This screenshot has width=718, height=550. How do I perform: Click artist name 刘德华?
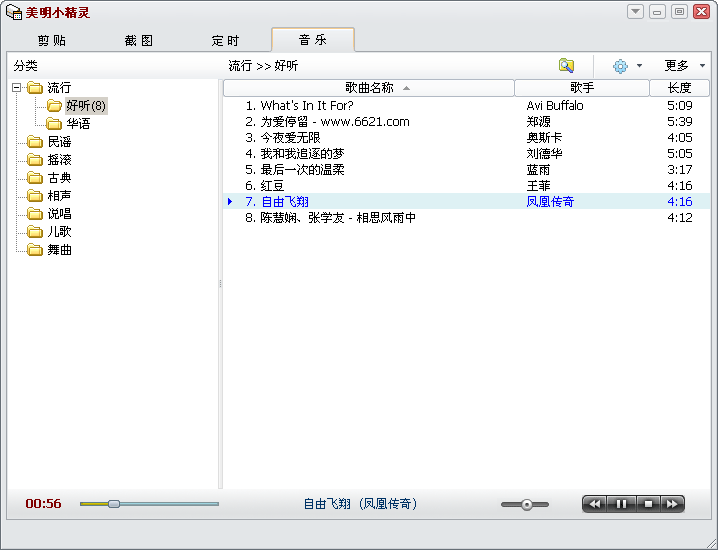point(544,154)
